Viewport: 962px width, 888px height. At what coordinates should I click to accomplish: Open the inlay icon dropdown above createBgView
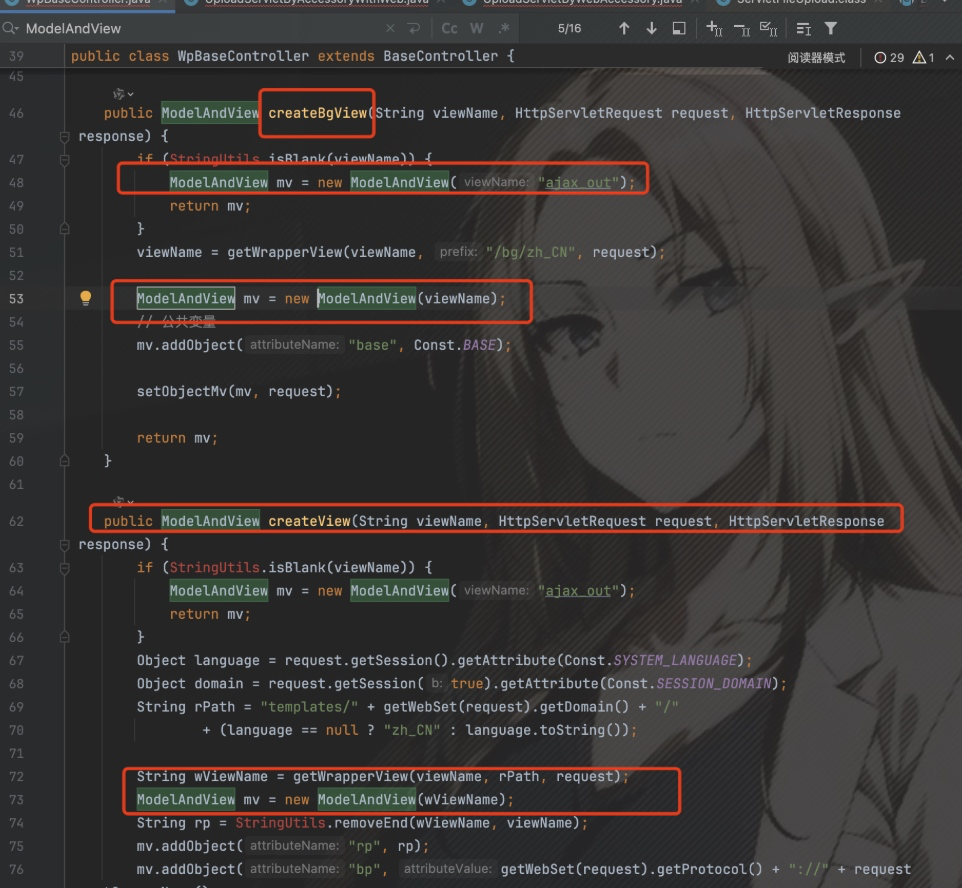coord(123,94)
